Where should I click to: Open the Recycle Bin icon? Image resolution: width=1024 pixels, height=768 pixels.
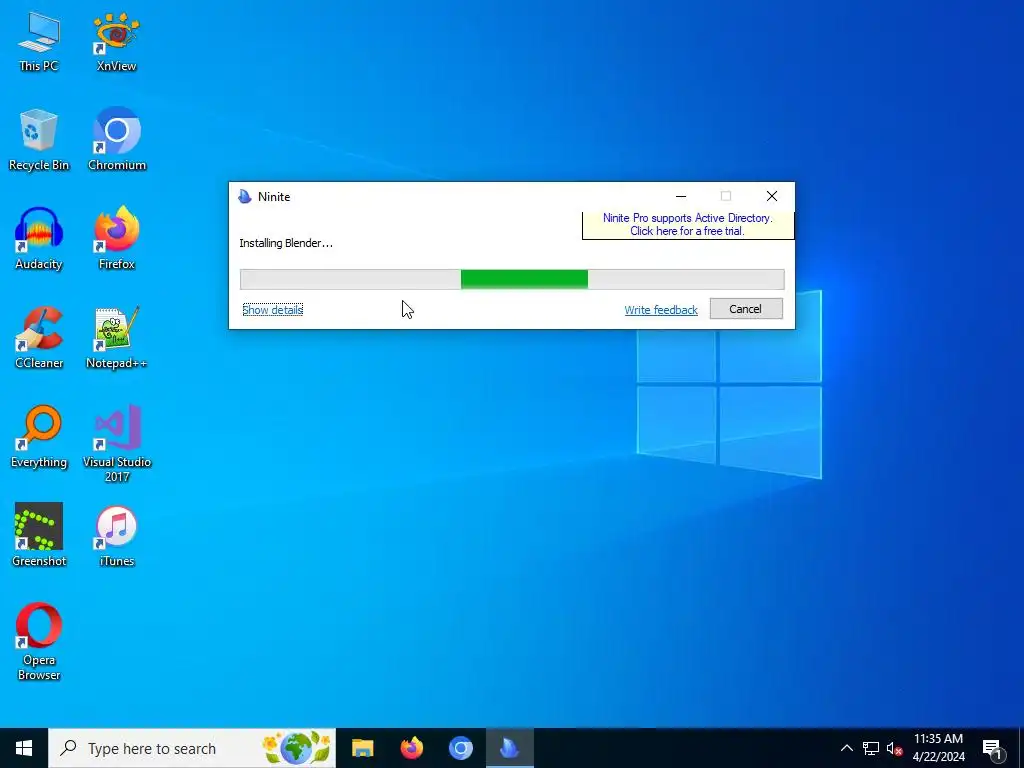[39, 140]
